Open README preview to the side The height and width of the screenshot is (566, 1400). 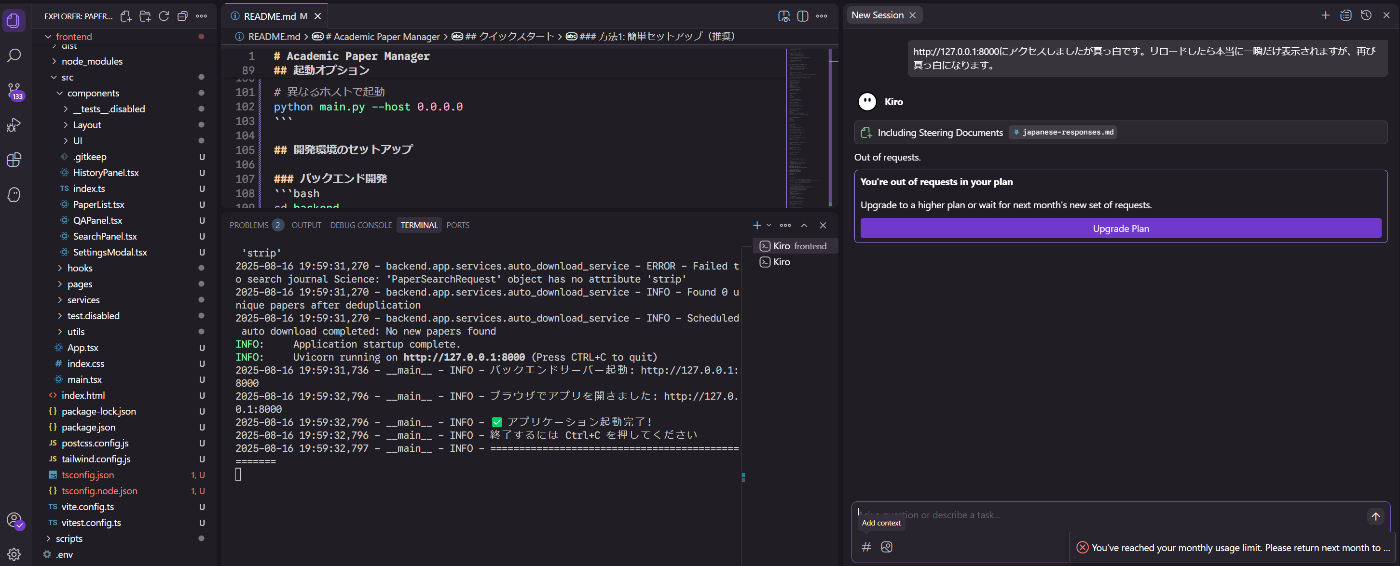(x=785, y=16)
